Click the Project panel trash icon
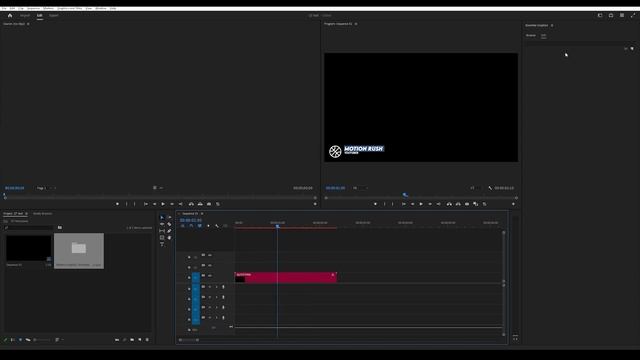 [x=147, y=340]
